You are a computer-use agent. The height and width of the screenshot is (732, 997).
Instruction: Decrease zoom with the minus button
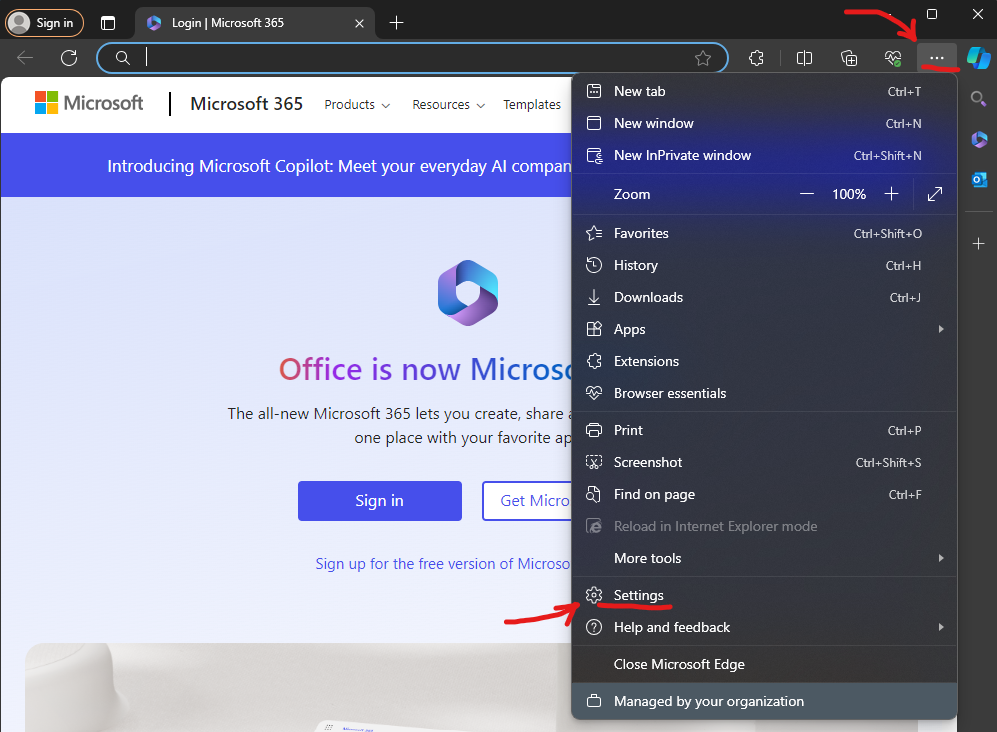(x=807, y=194)
